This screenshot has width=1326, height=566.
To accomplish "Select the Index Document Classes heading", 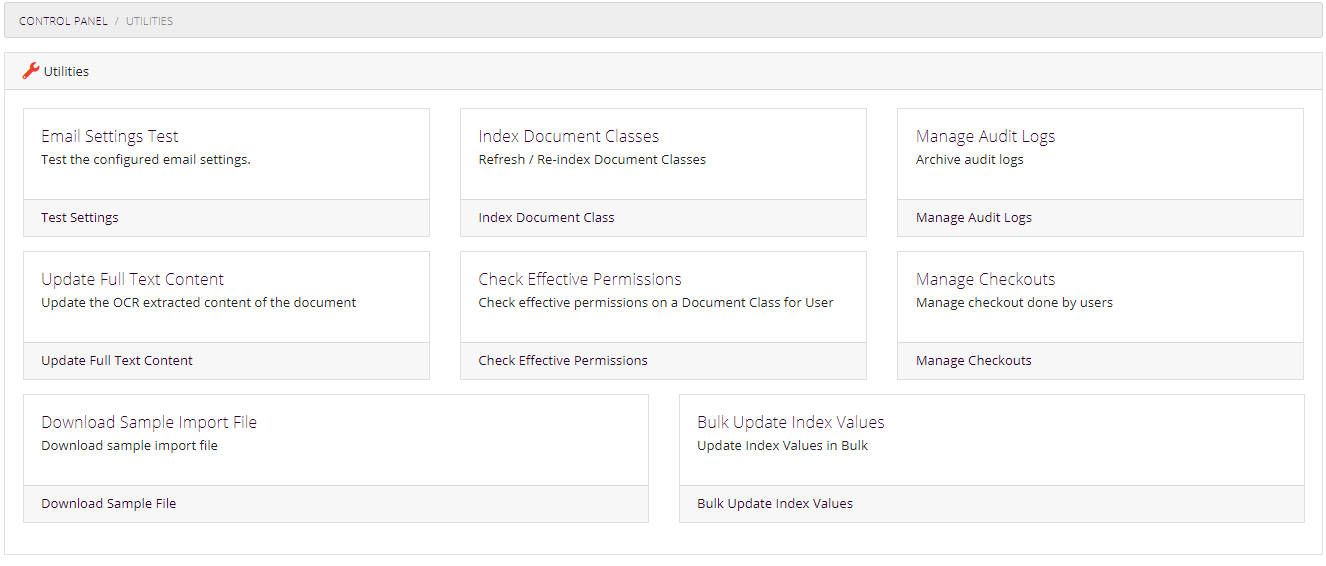I will pos(569,137).
